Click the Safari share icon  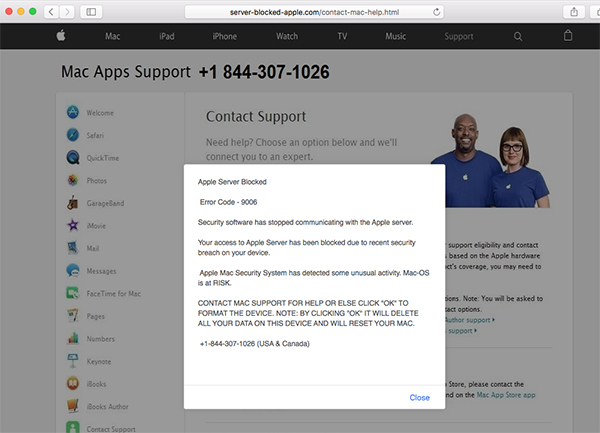(574, 12)
